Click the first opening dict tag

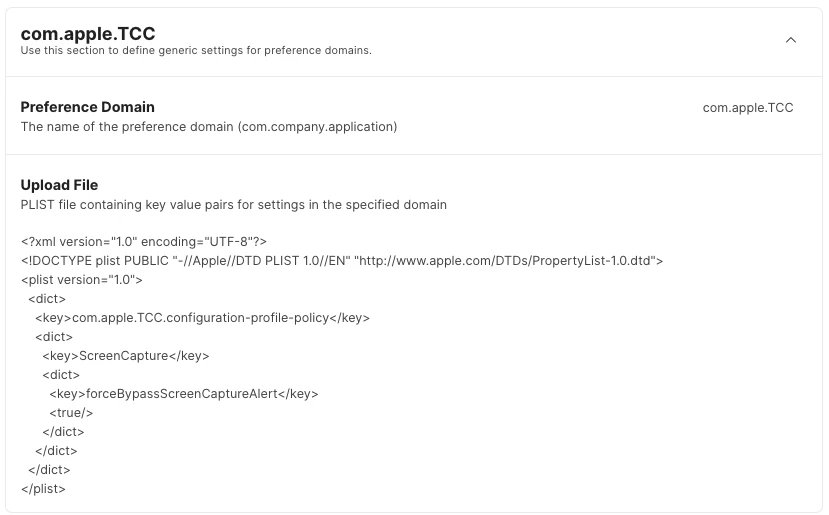[47, 299]
